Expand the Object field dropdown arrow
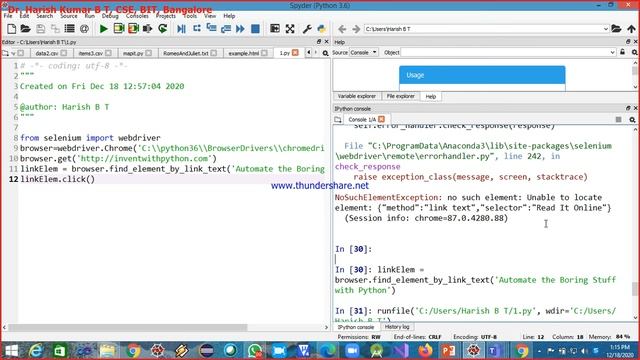Screen dimensions: 640x360 (612, 52)
